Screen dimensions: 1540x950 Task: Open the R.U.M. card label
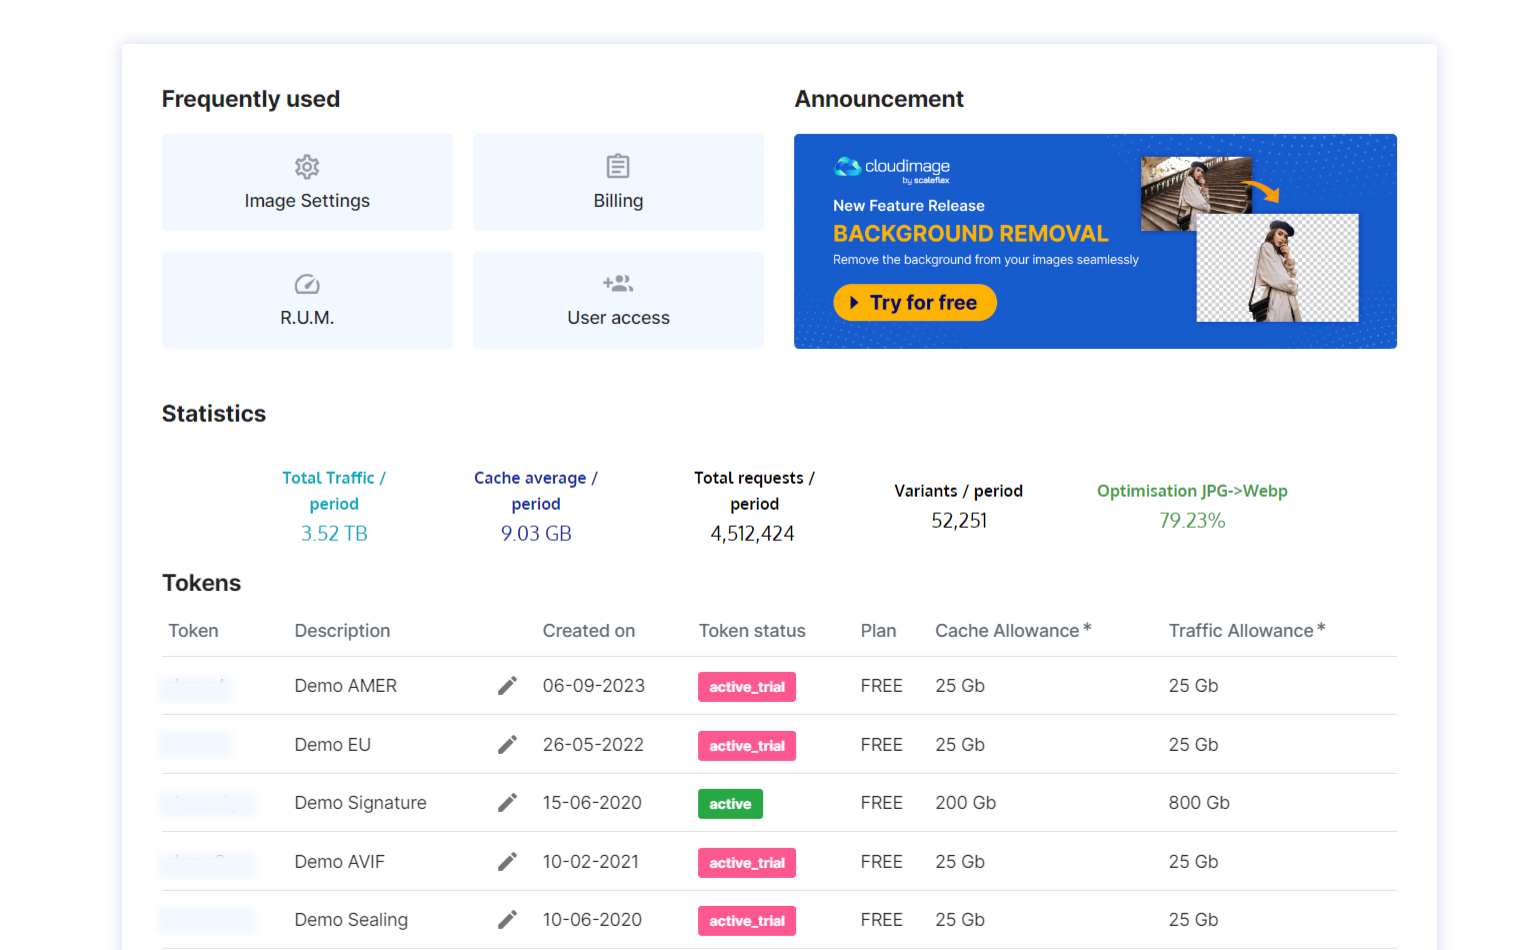[307, 318]
